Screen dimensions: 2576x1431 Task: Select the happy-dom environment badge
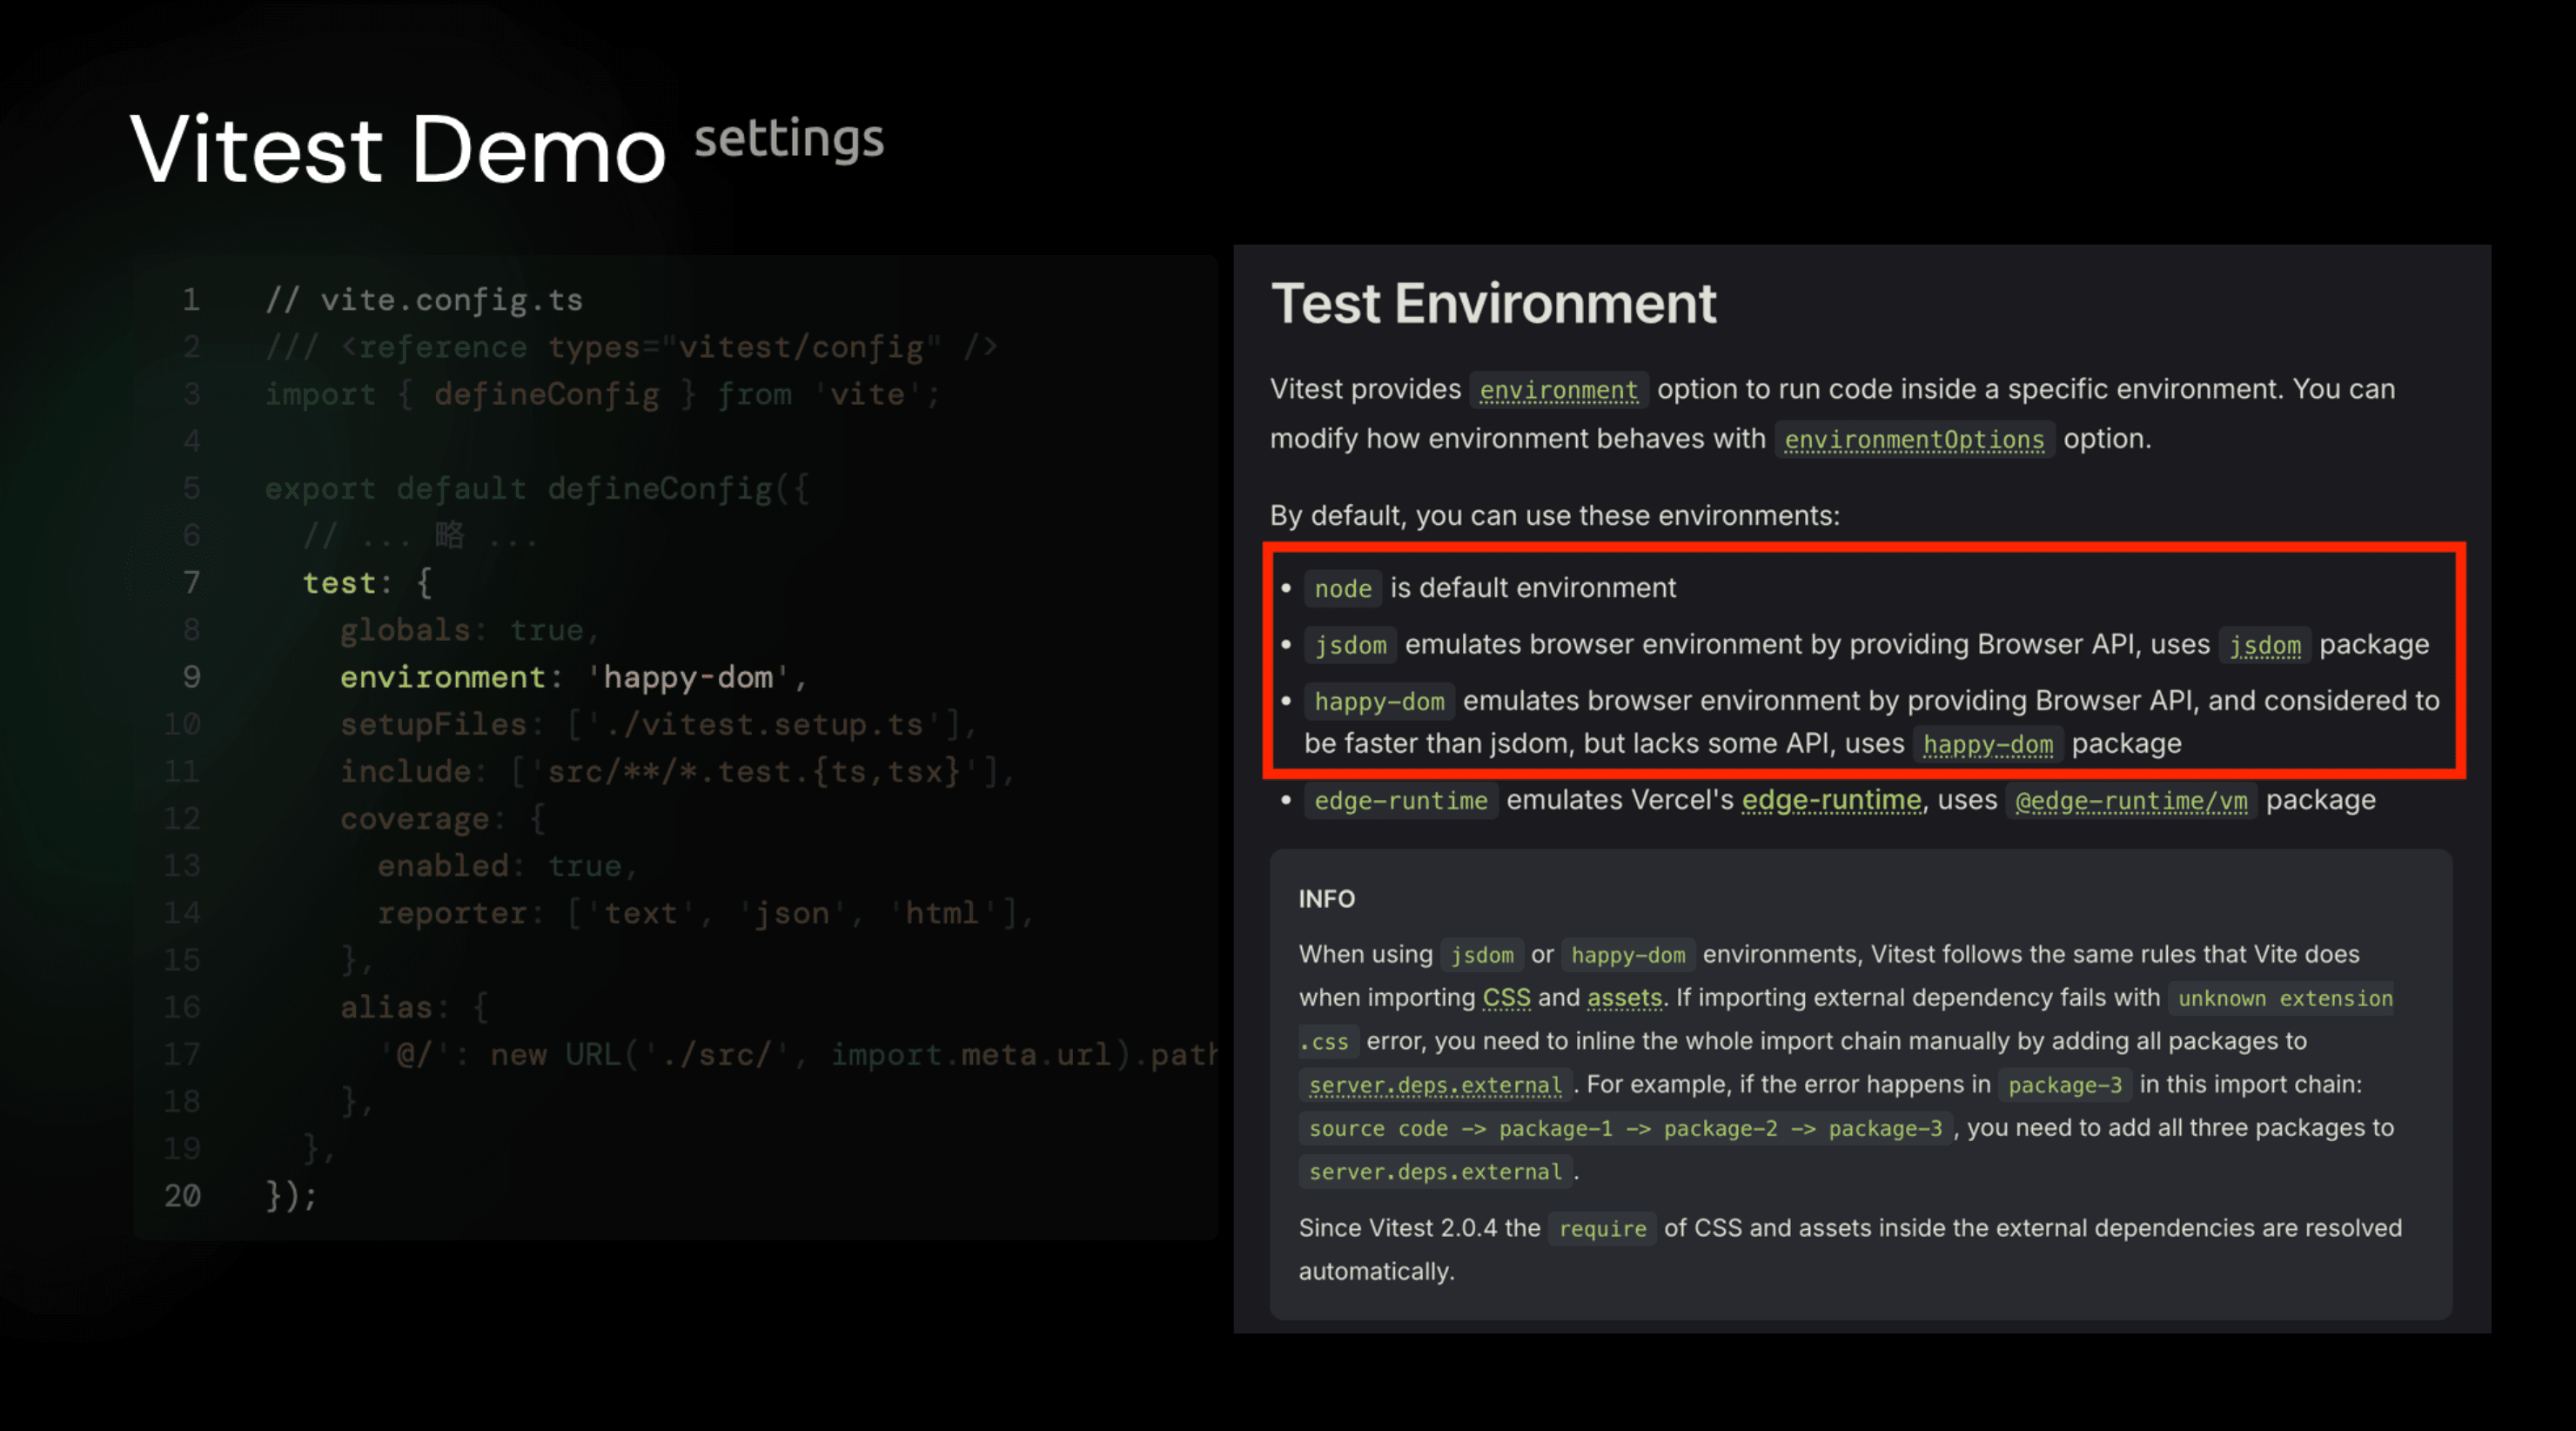(x=1379, y=702)
